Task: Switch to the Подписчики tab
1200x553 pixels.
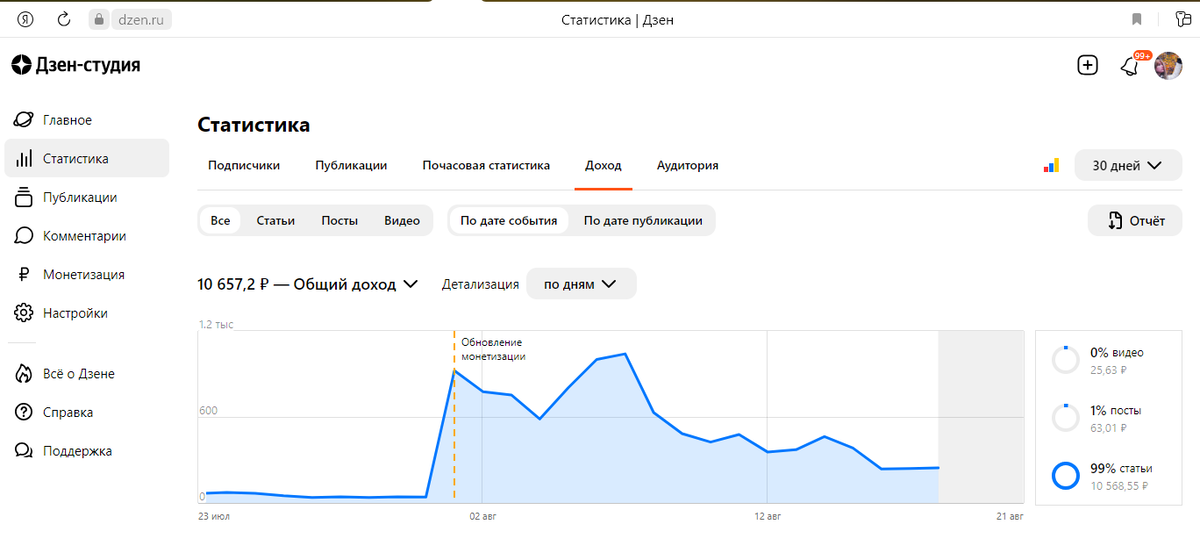Action: point(244,166)
